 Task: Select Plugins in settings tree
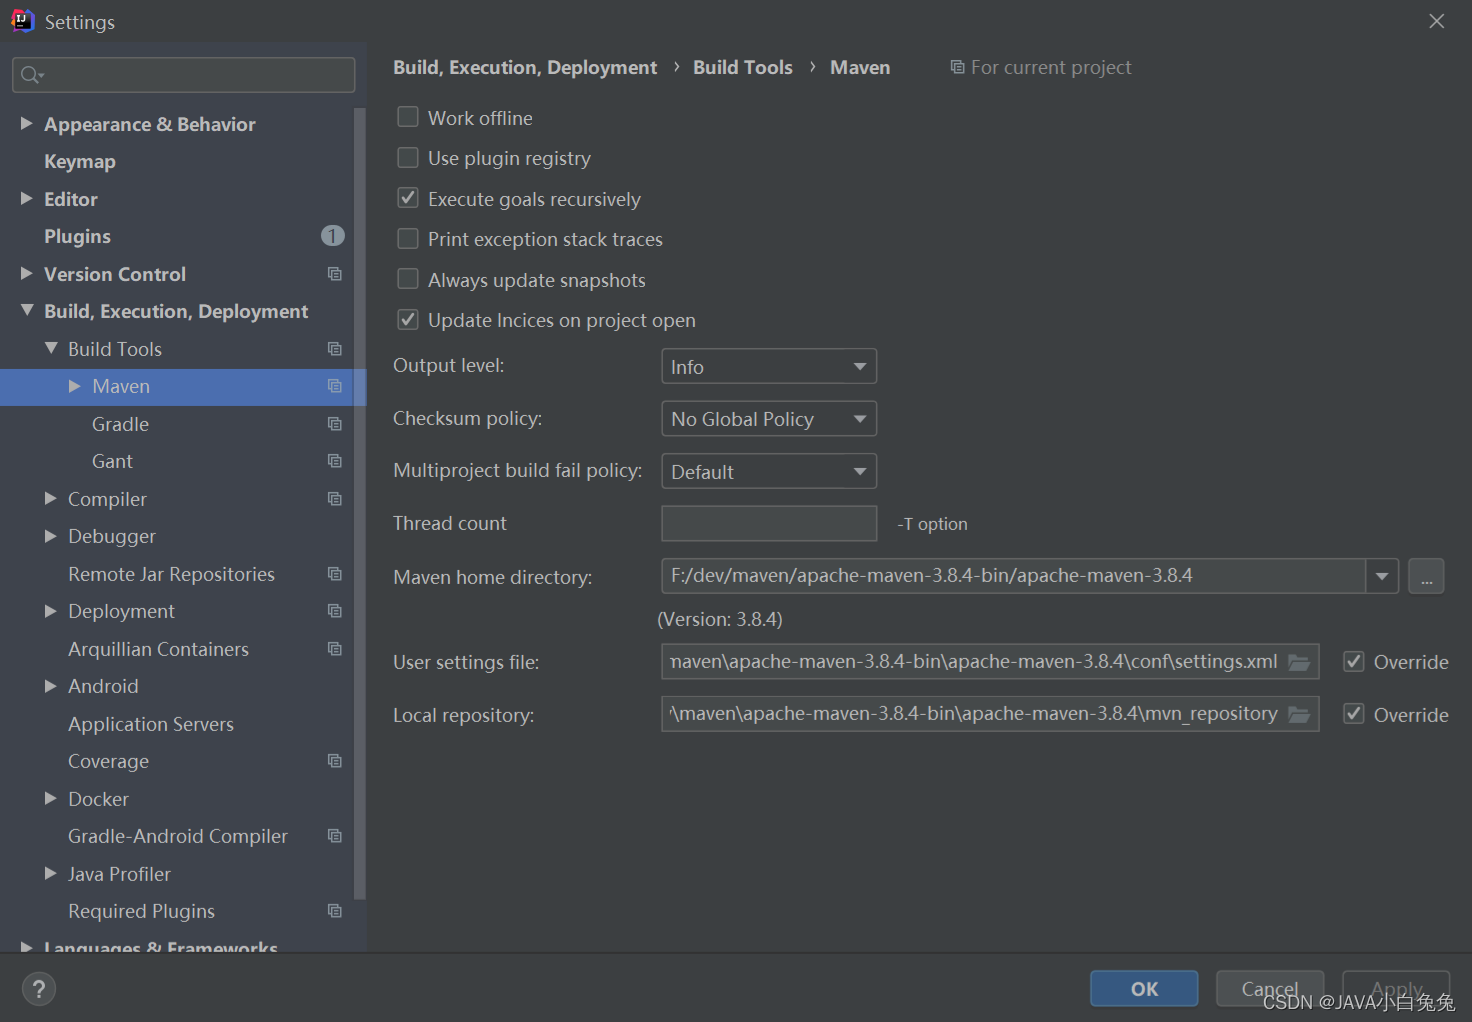(x=77, y=237)
